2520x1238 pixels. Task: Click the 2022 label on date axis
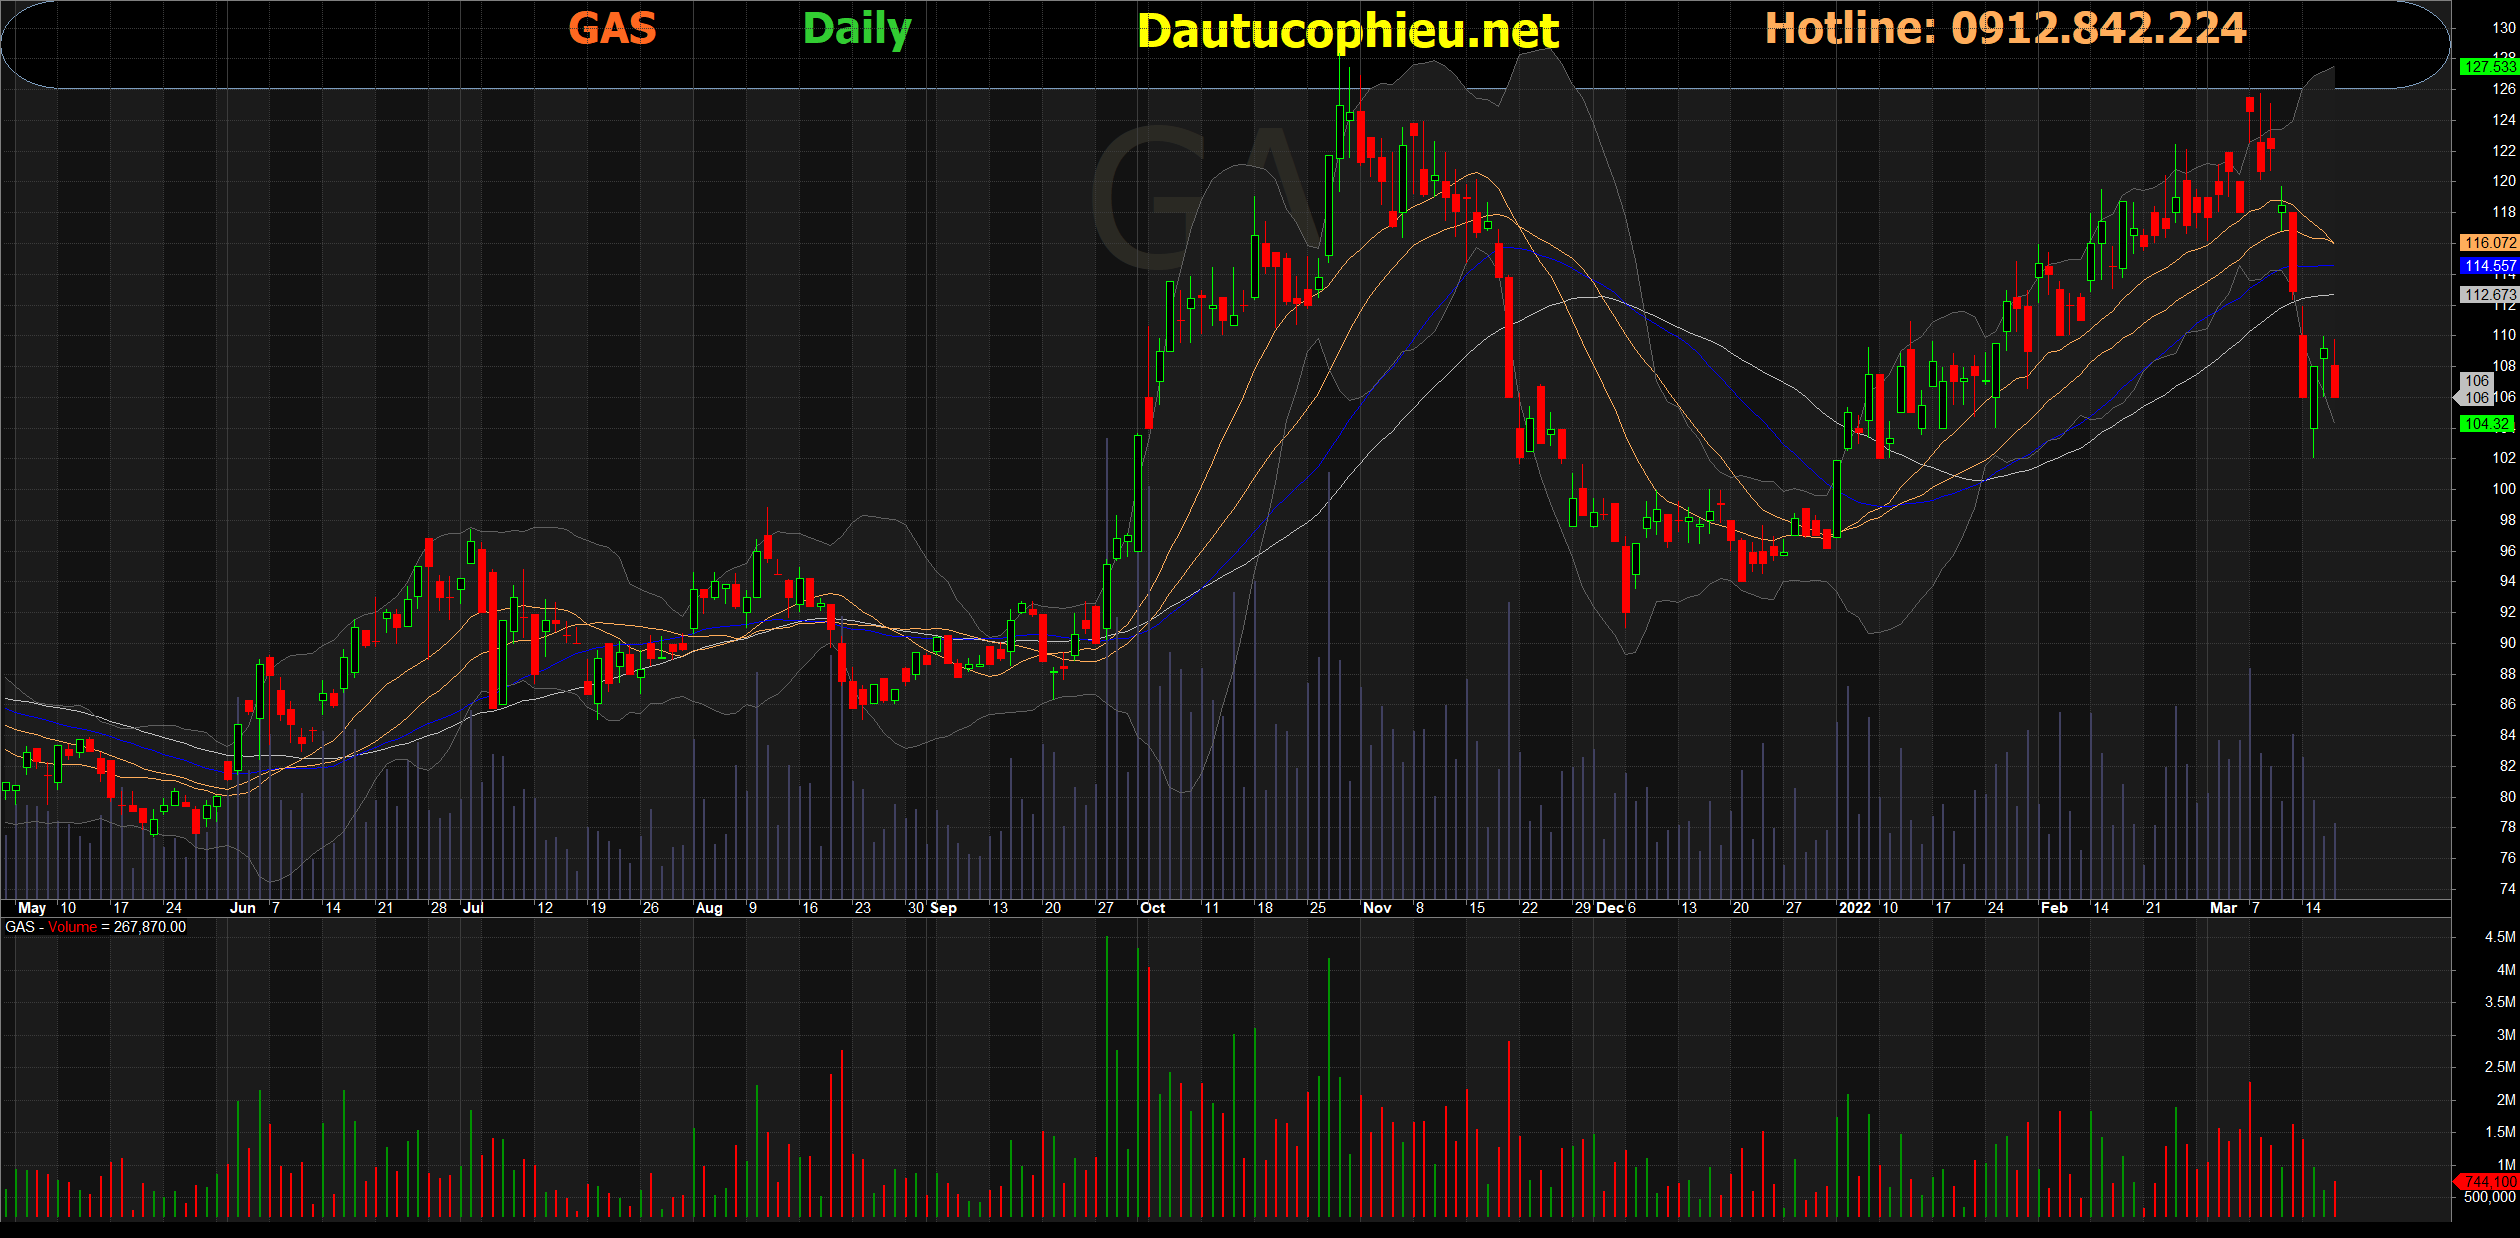(x=1854, y=908)
